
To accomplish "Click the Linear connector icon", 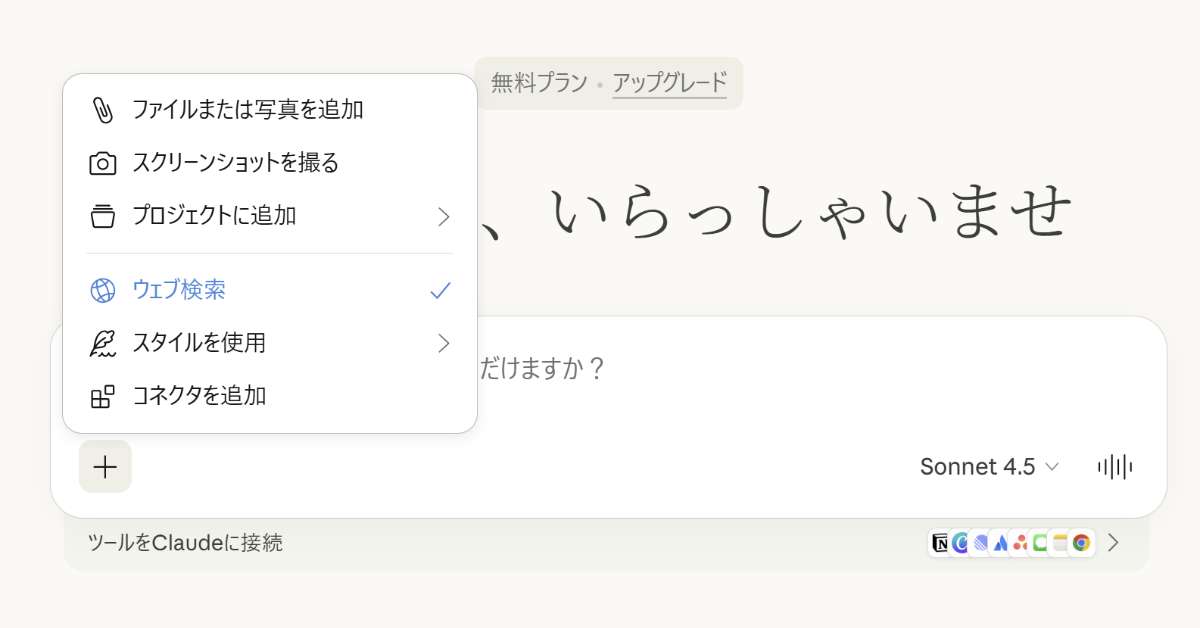I will (979, 543).
